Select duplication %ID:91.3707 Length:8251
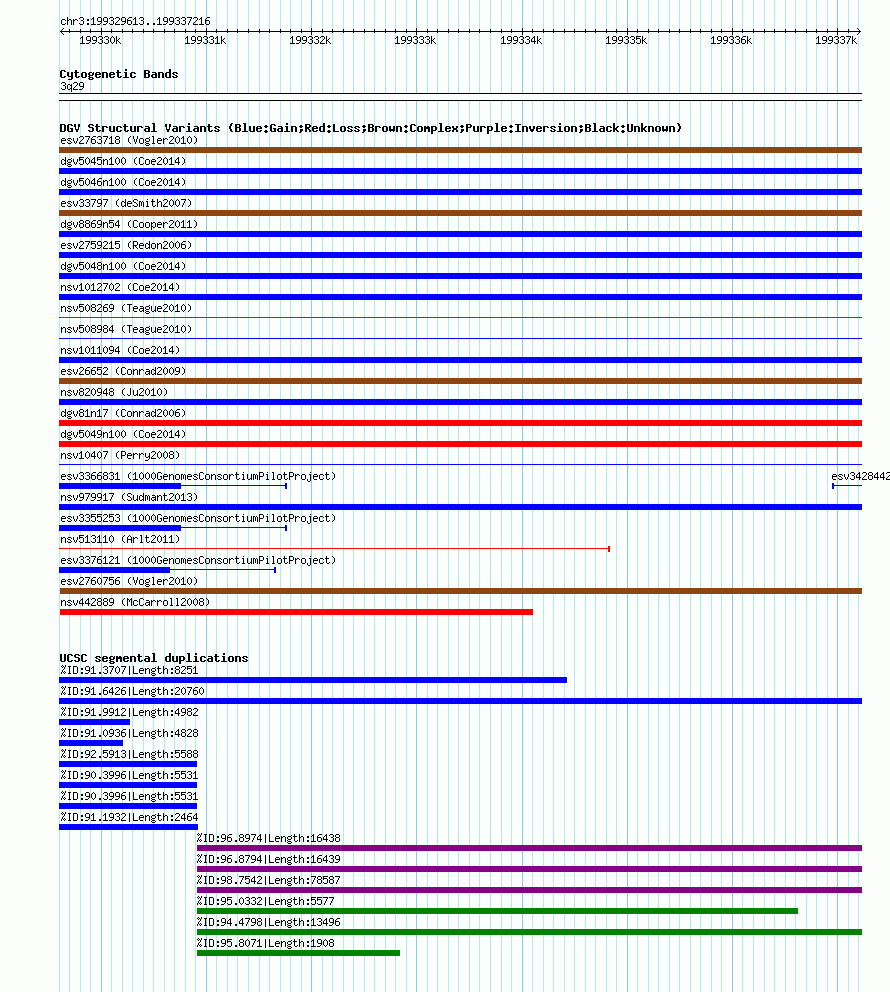 point(129,671)
